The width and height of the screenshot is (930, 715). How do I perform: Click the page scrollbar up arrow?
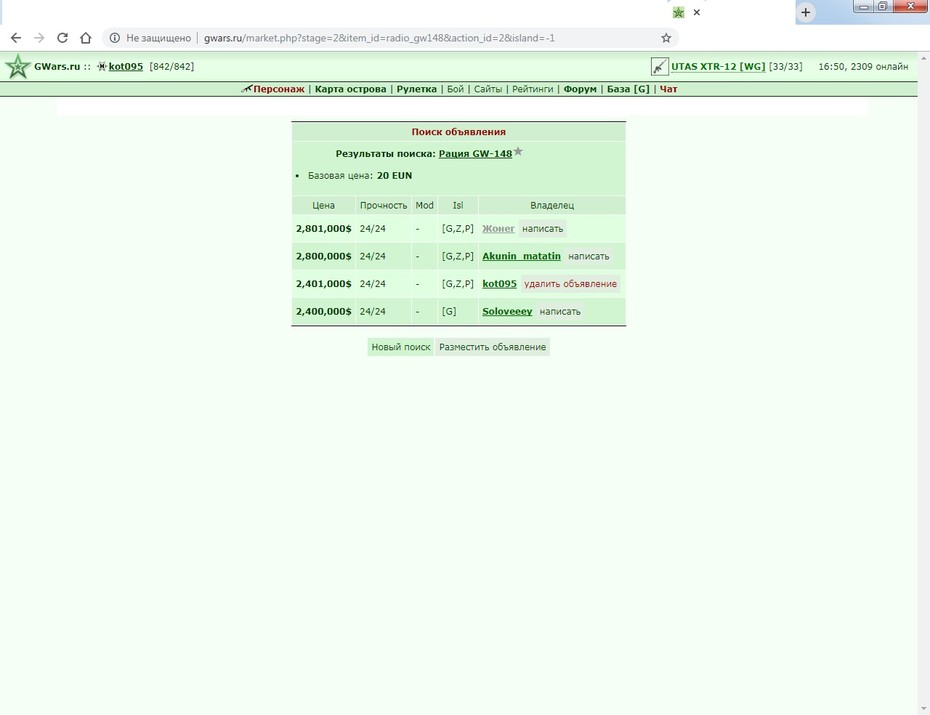[x=923, y=59]
